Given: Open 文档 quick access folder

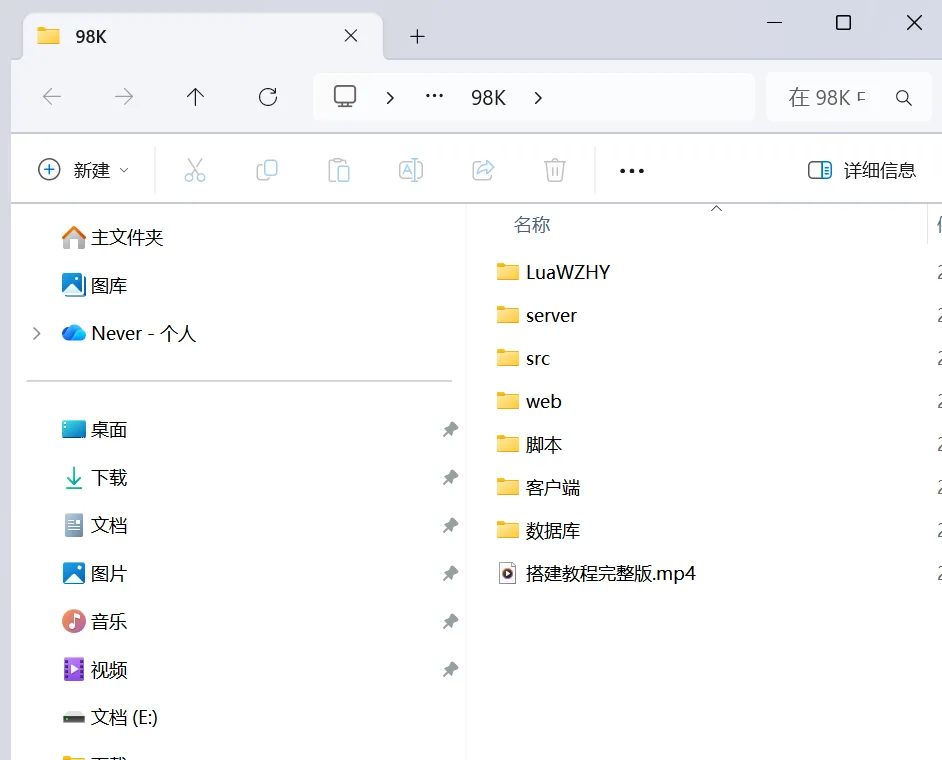Looking at the screenshot, I should 94,526.
